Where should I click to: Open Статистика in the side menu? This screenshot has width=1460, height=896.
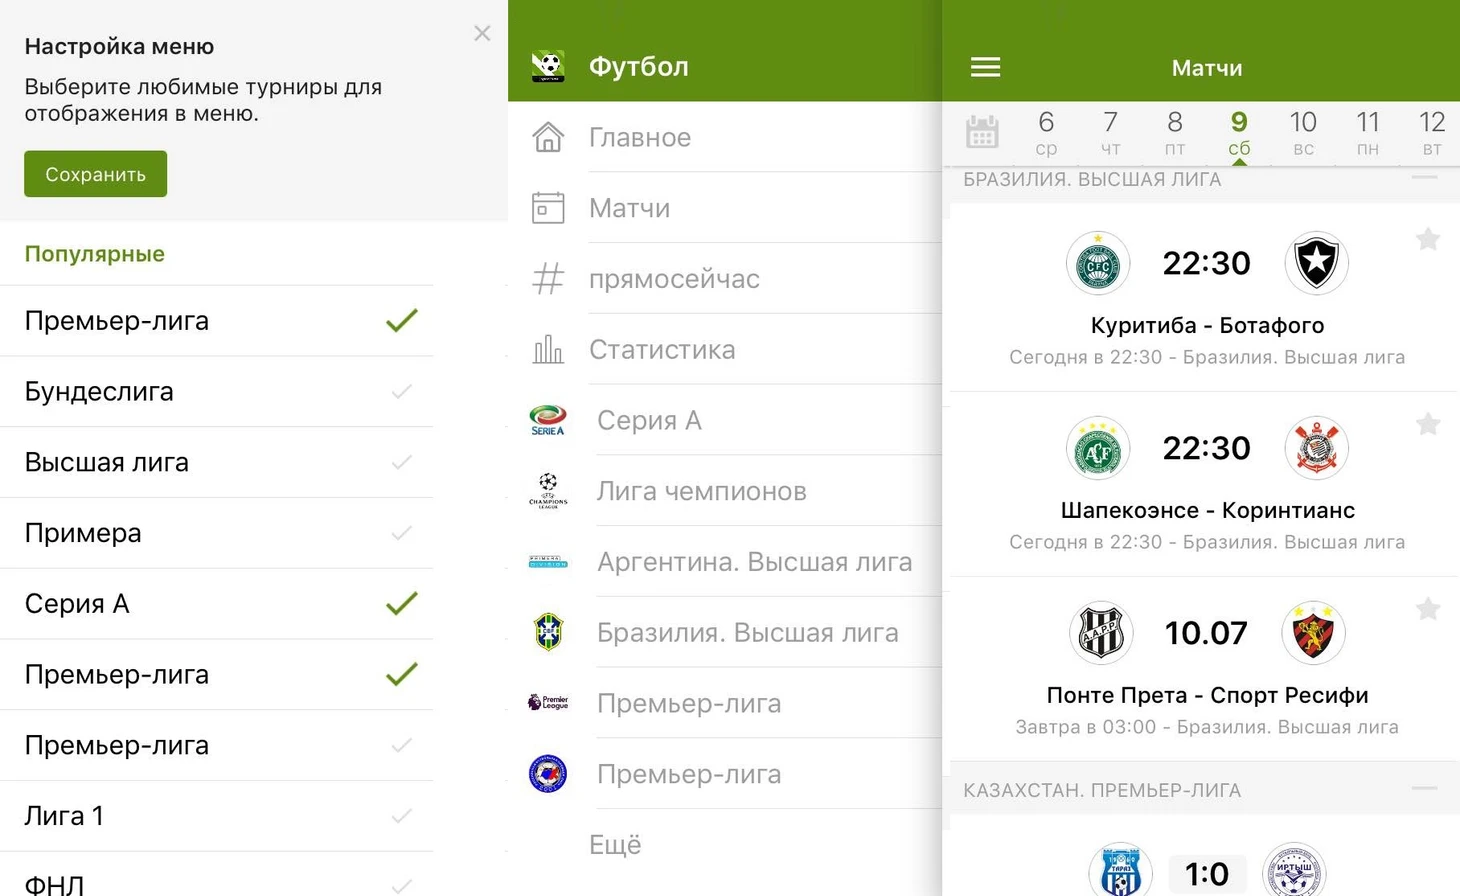[662, 350]
